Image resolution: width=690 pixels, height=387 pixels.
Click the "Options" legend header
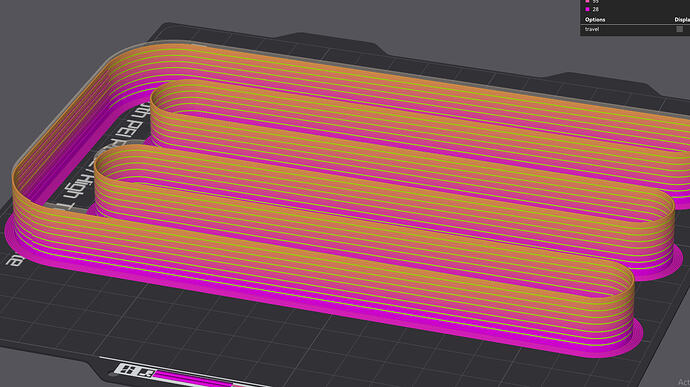point(595,20)
